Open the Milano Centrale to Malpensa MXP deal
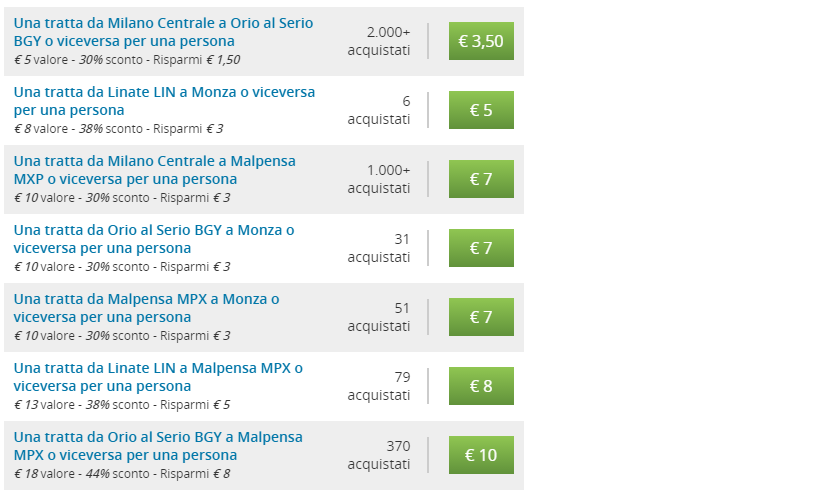 [155, 170]
